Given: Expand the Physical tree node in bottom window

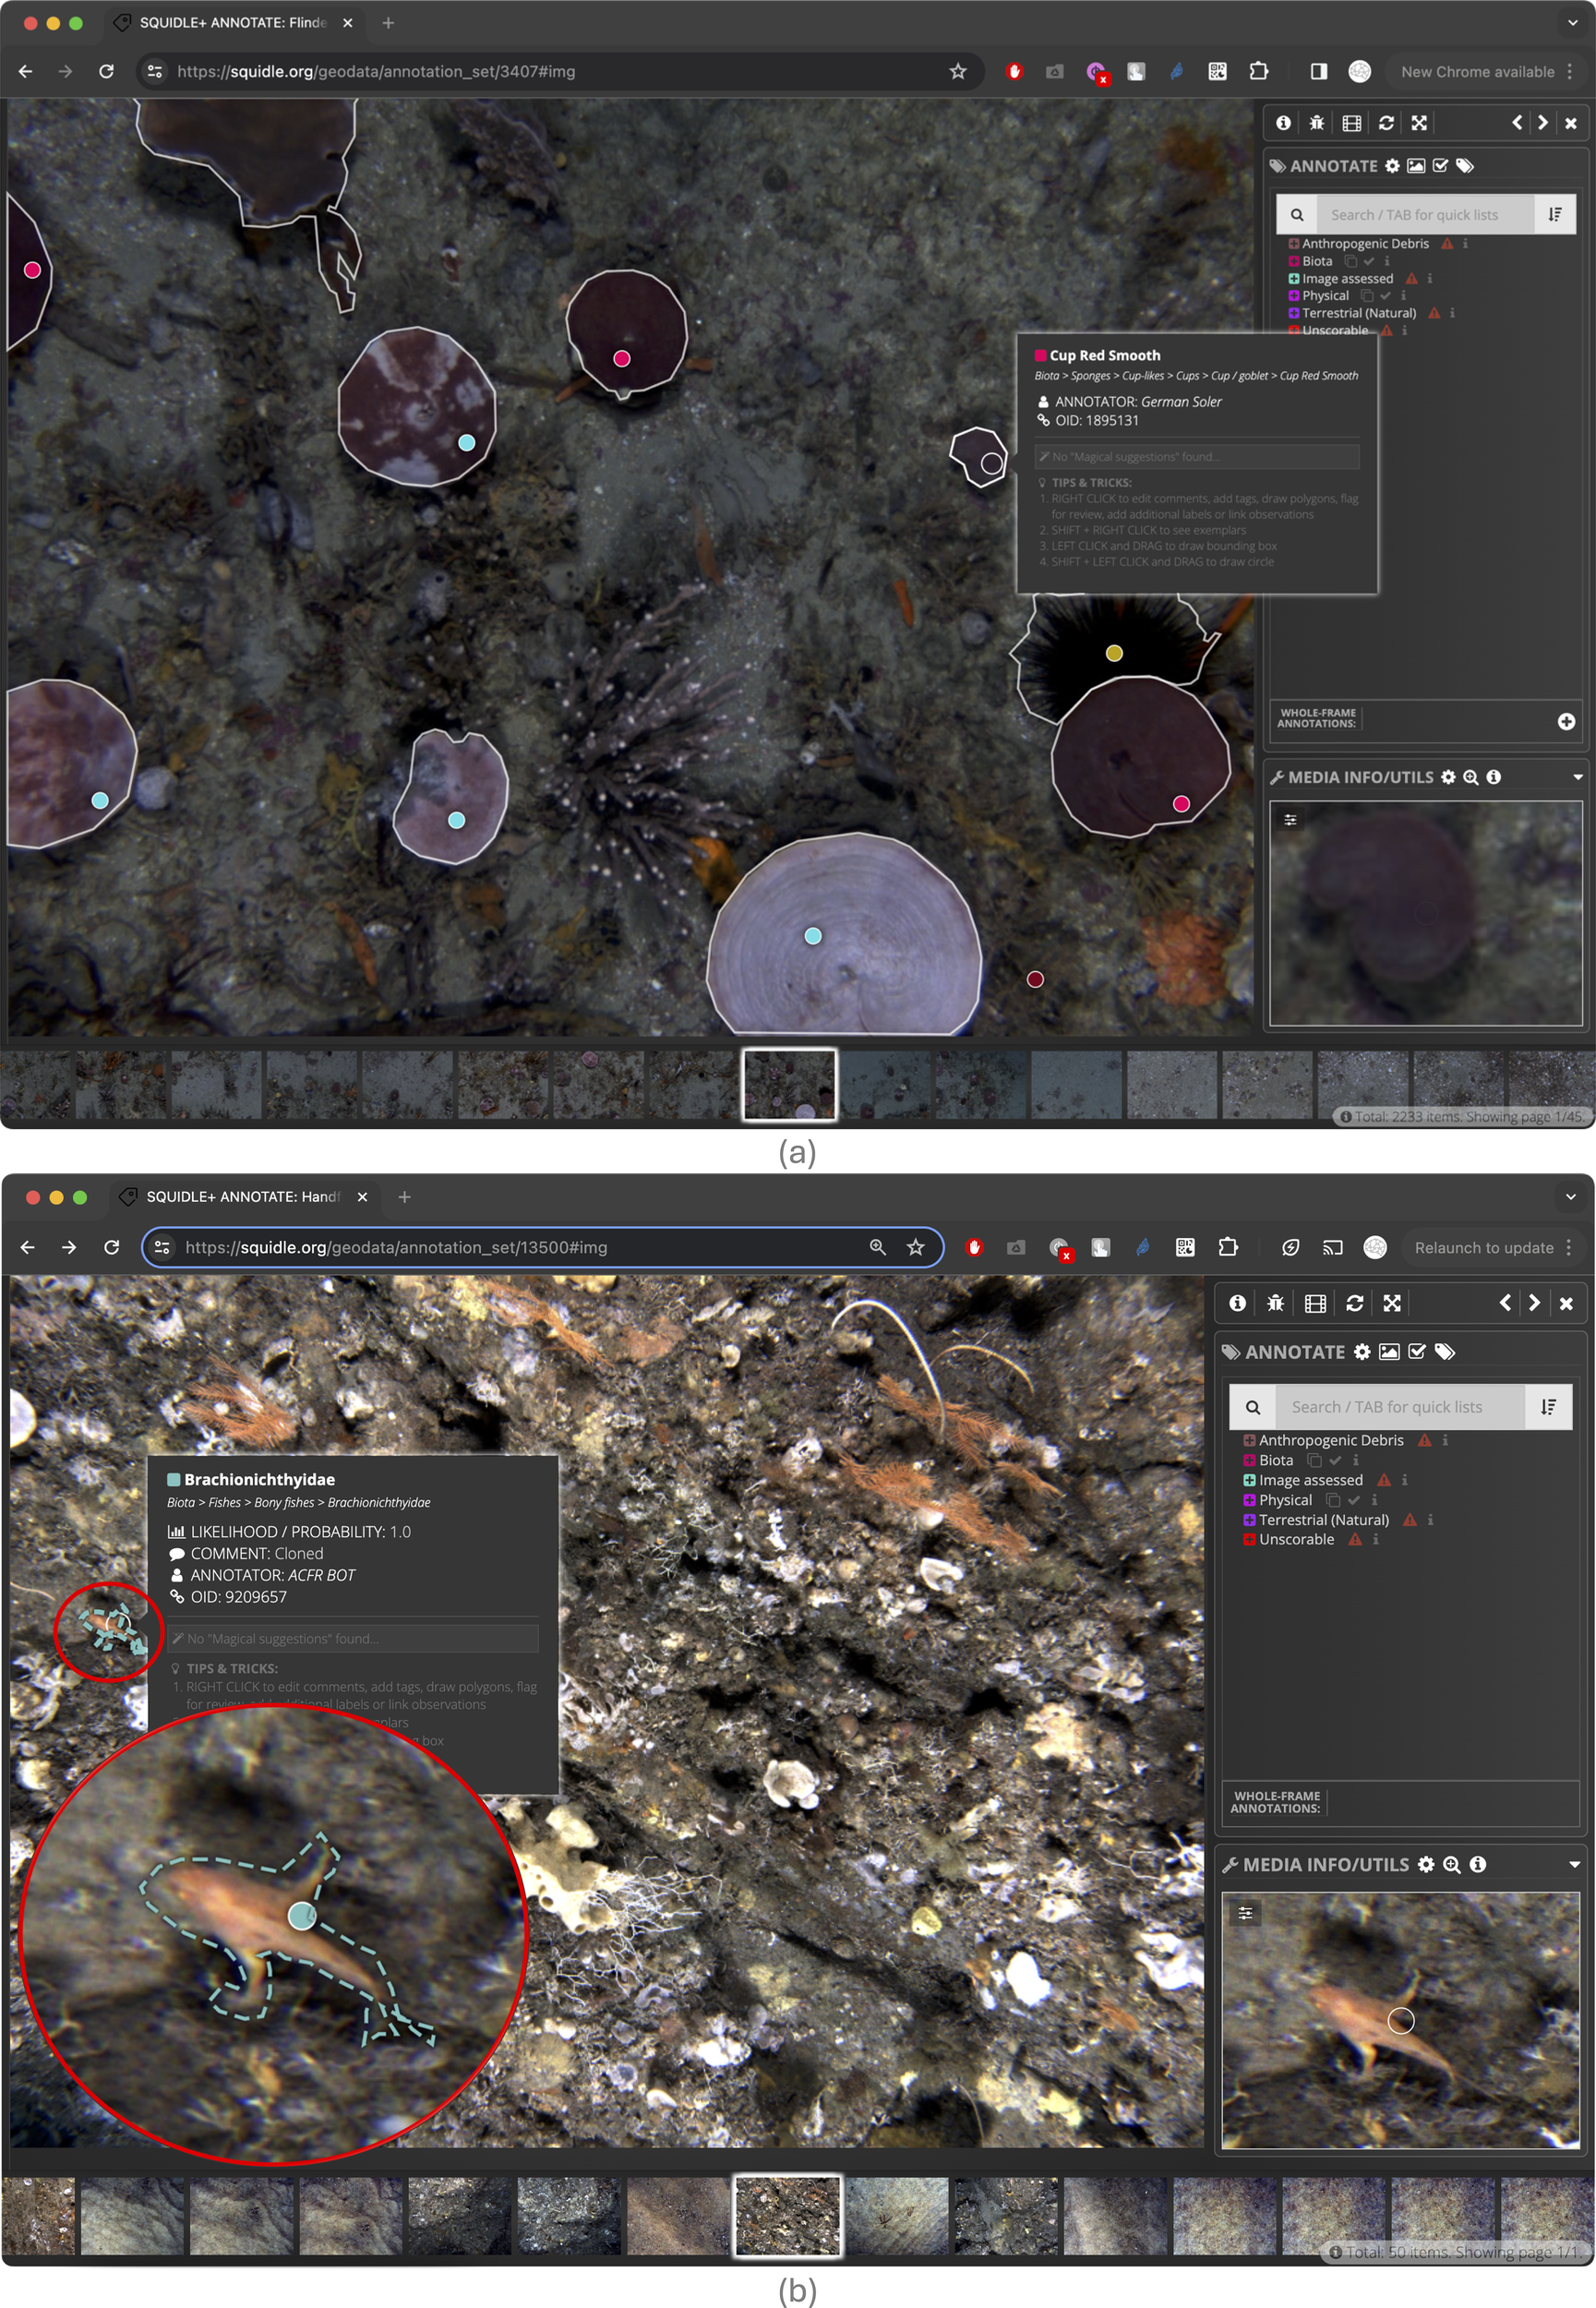Looking at the screenshot, I should (x=1249, y=1500).
